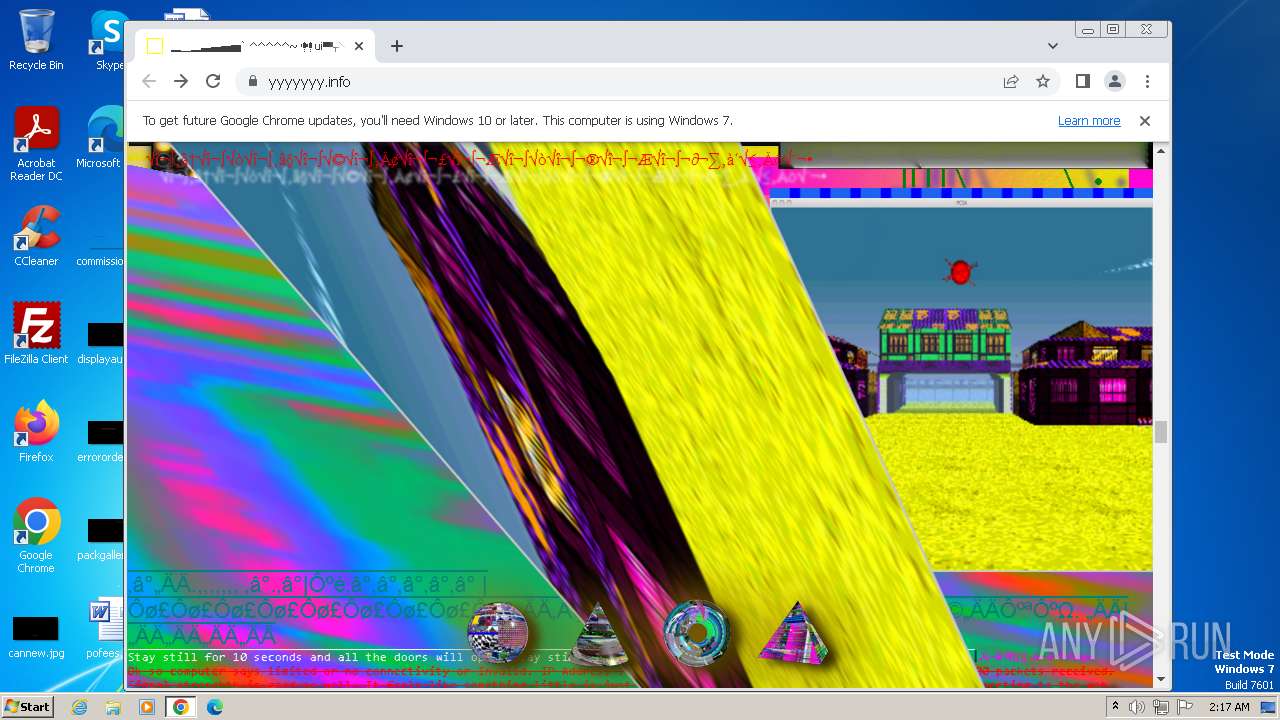Expand the tab search dropdown arrow
This screenshot has width=1280, height=720.
coord(1052,46)
